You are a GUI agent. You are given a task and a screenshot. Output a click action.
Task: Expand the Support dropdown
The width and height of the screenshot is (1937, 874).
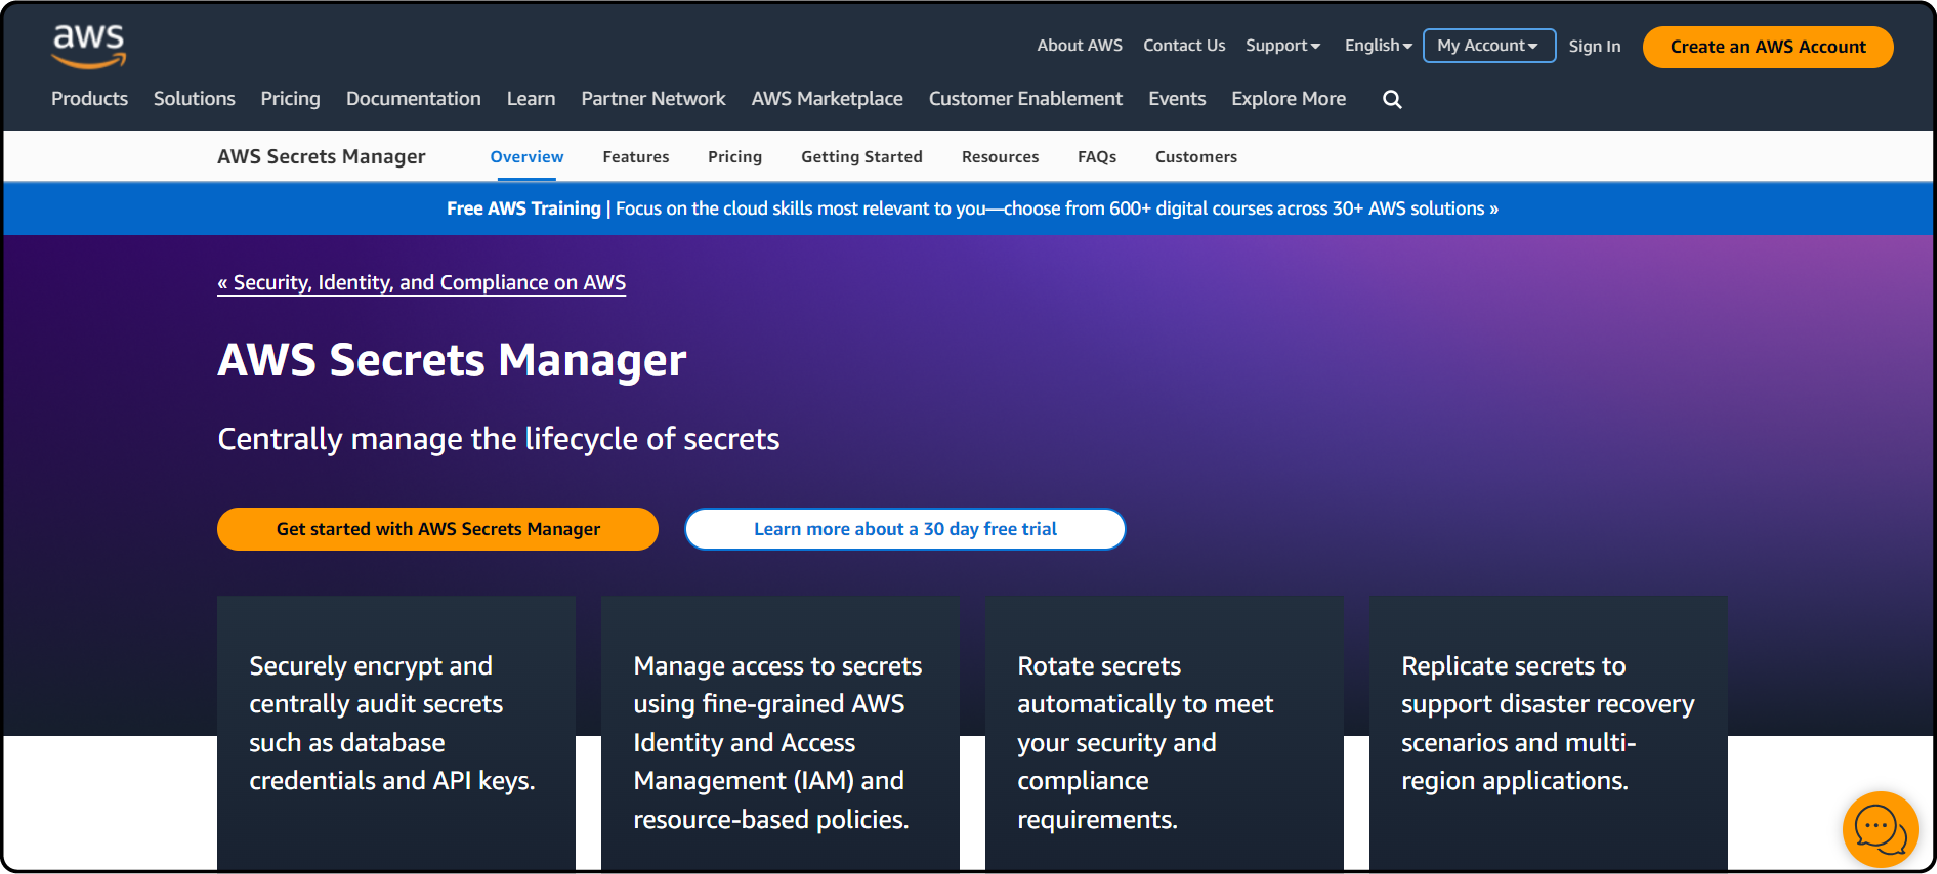[1283, 46]
